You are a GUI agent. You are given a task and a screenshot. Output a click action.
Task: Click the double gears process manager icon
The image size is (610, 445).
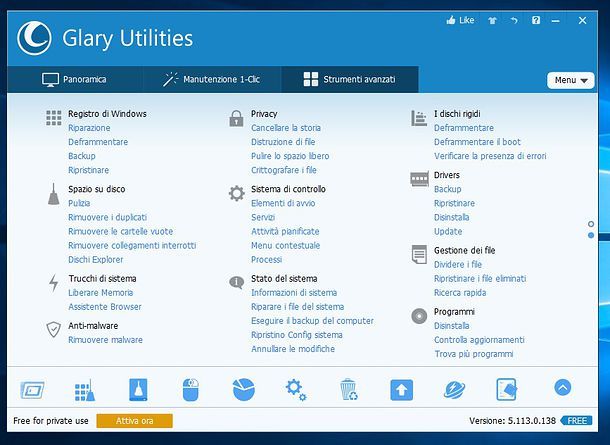pos(296,390)
